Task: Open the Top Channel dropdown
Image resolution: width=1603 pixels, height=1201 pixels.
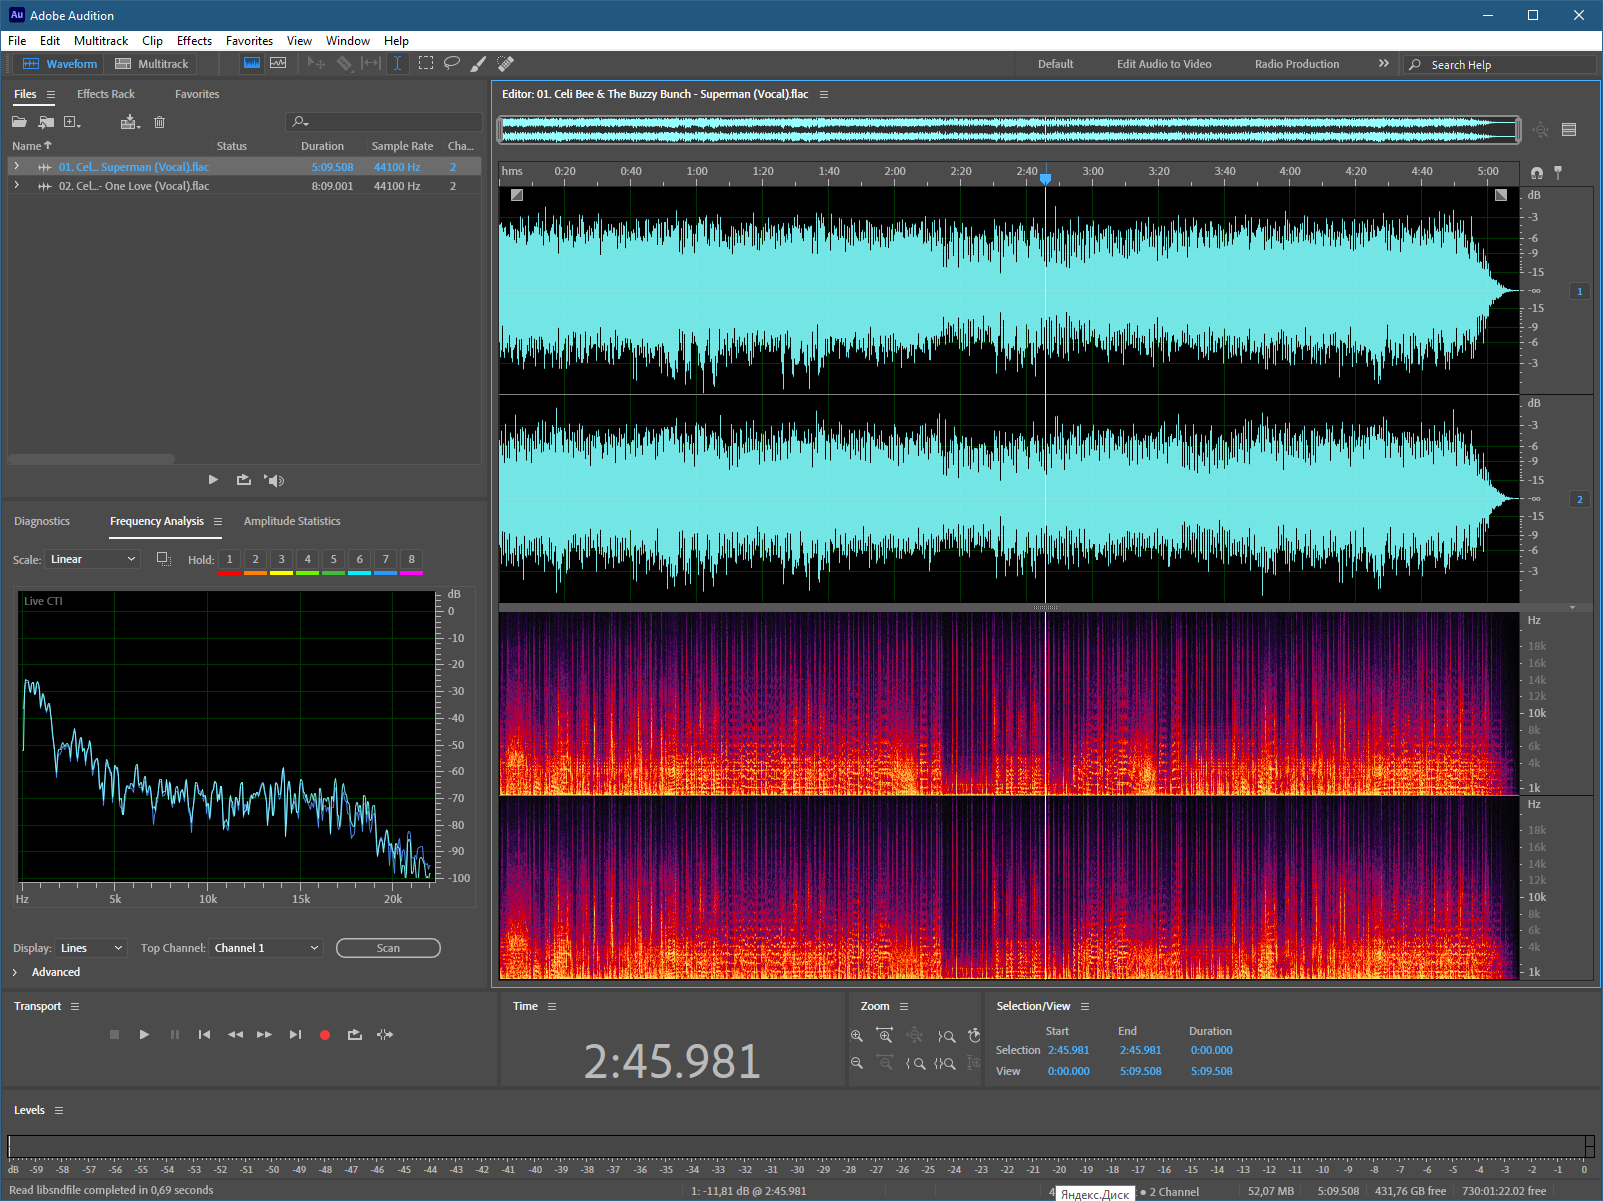Action: [x=266, y=948]
